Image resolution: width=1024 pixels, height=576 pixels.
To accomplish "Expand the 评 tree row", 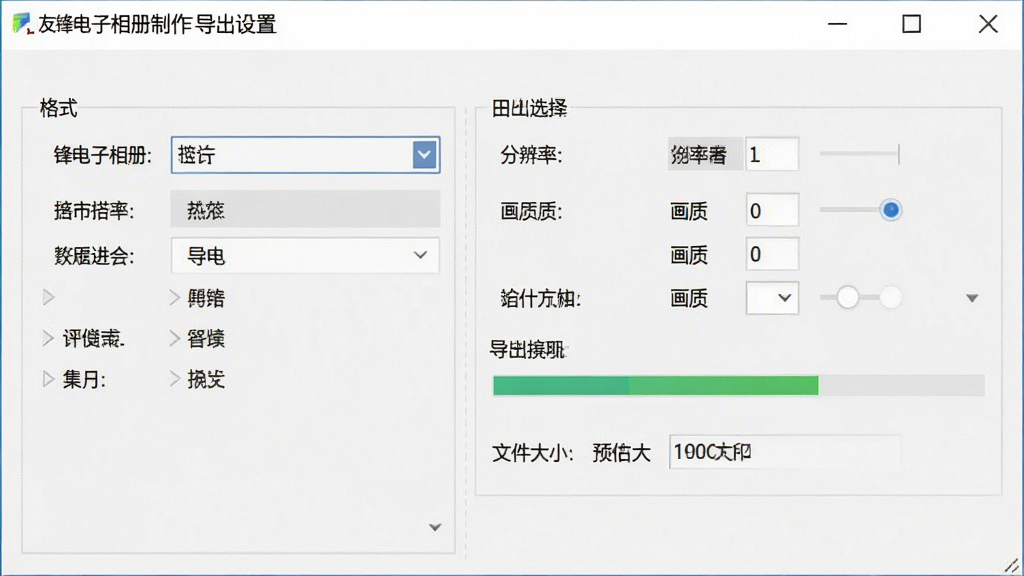I will pyautogui.click(x=48, y=338).
